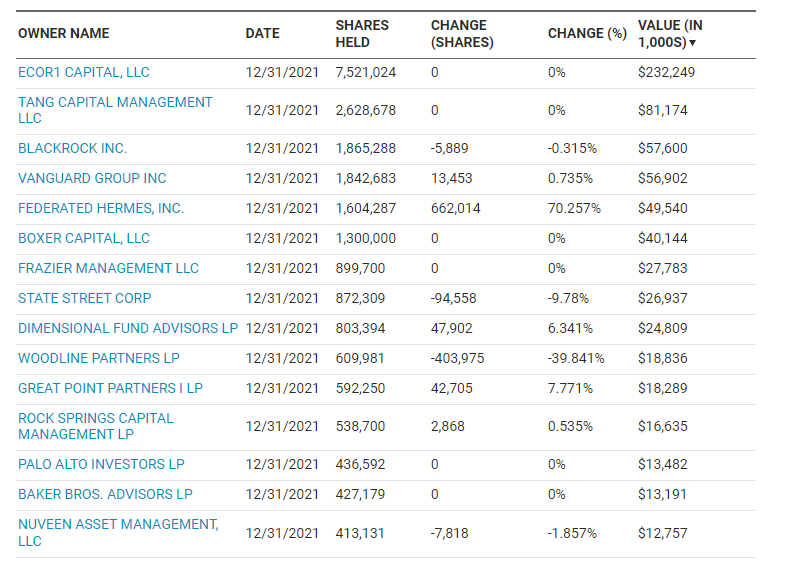The height and width of the screenshot is (568, 806).
Task: Select FRAZIER MANAGEMENT LLC link
Action: click(108, 268)
